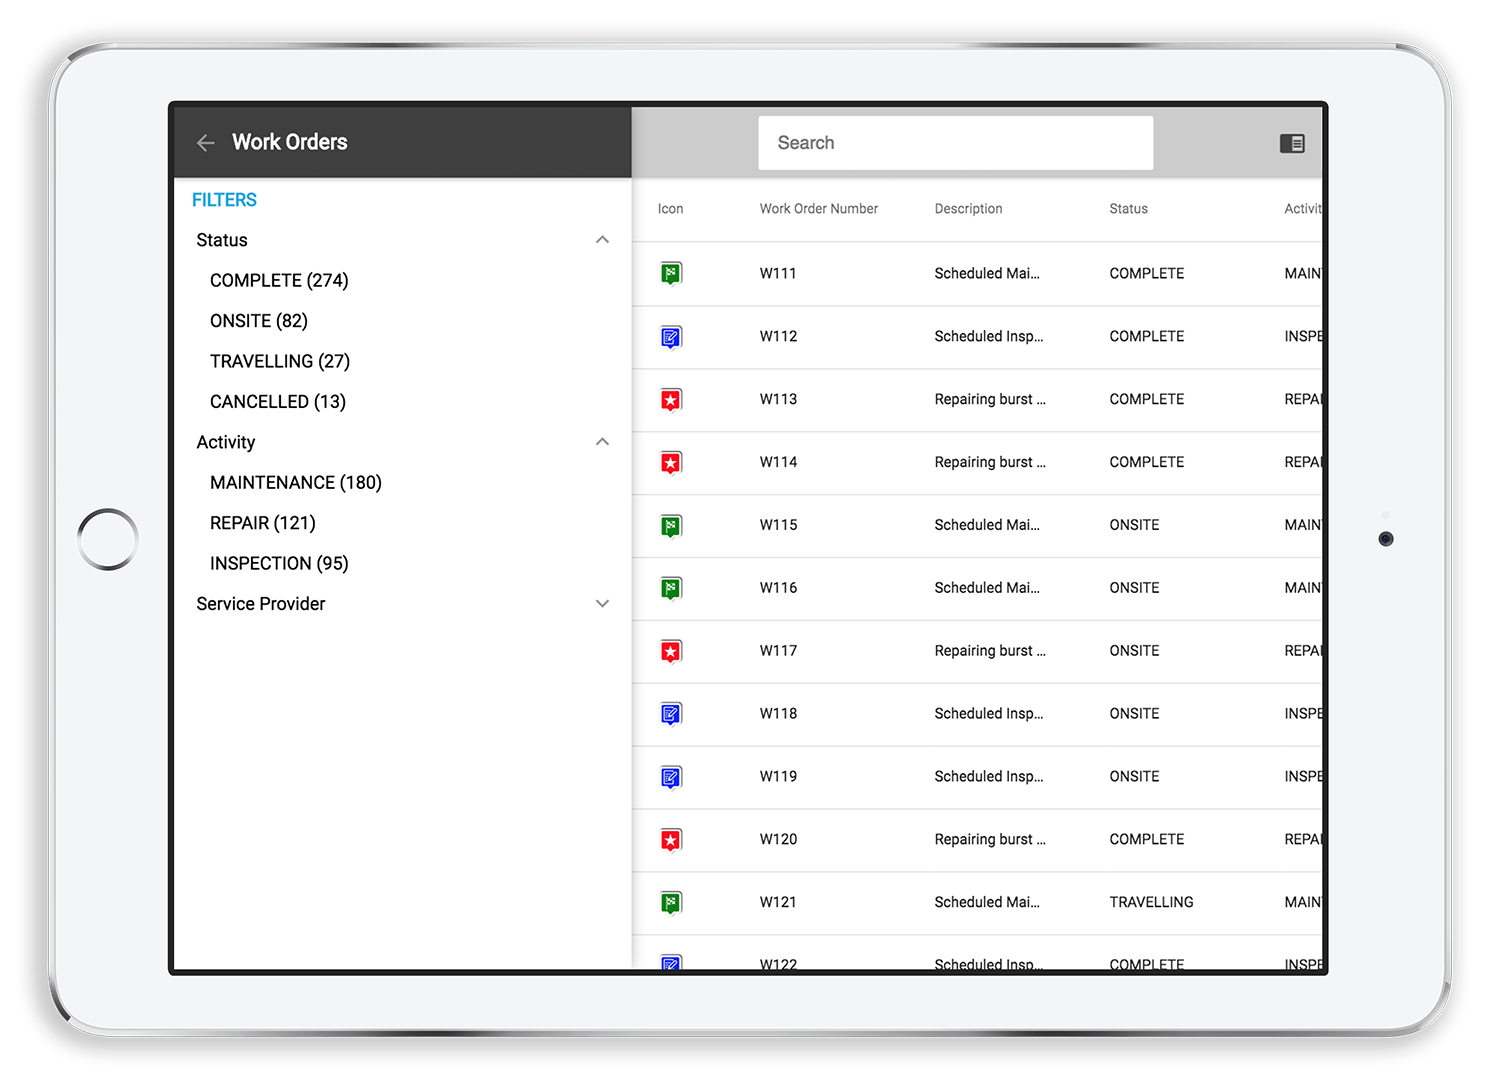
Task: Click COMPLETE status cell of W120
Action: click(1147, 840)
